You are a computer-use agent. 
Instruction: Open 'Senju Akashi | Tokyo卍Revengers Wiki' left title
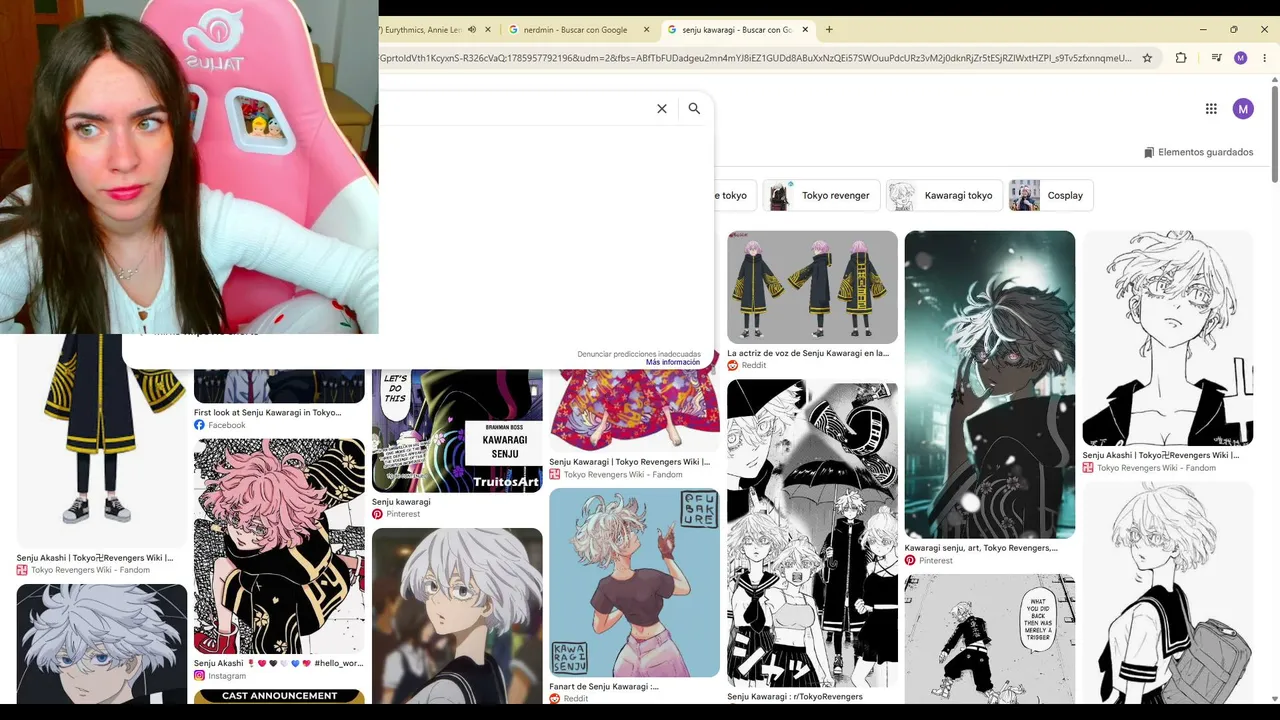(95, 558)
